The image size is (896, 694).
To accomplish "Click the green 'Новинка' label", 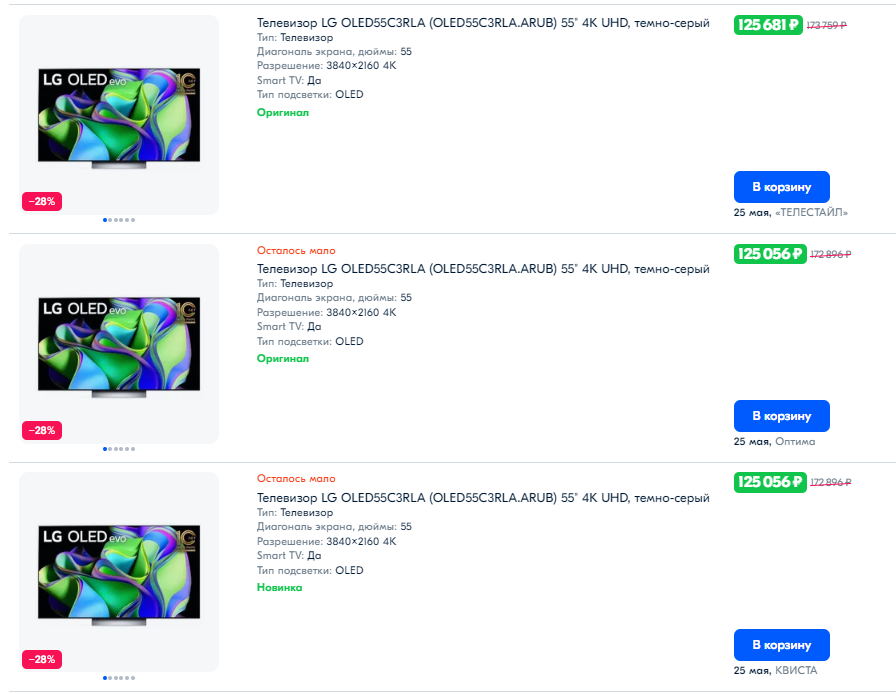I will coord(279,588).
